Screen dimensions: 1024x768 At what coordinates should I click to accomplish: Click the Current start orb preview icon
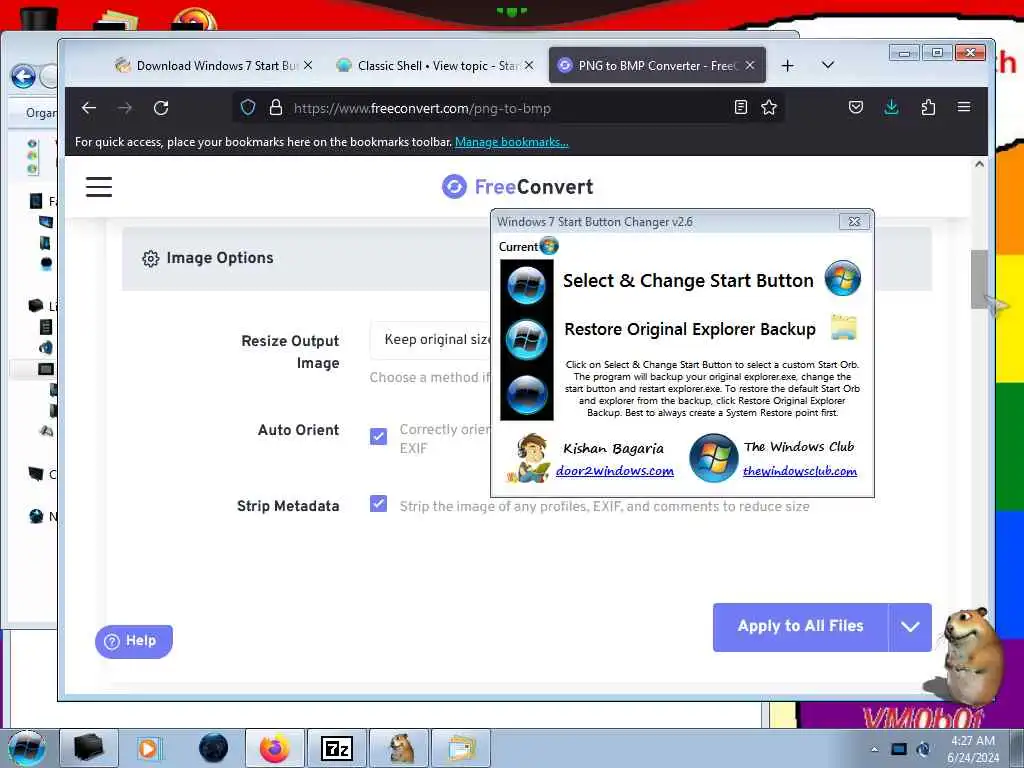[549, 246]
